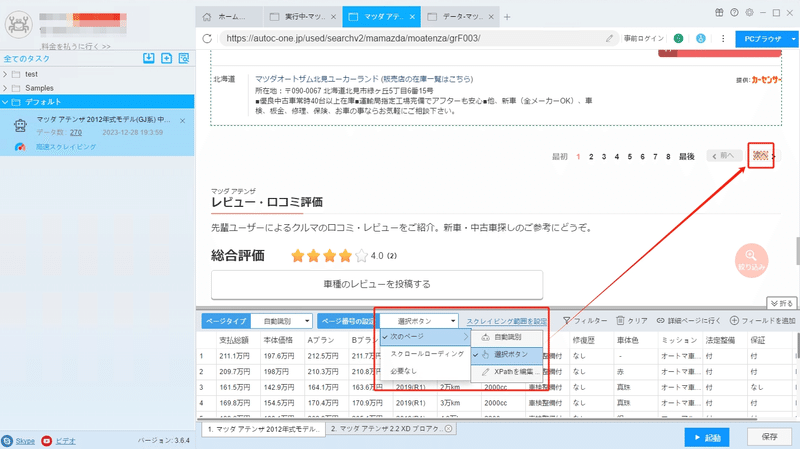Image resolution: width=800 pixels, height=449 pixels.
Task: Click the フィルター funnel button
Action: [x=585, y=320]
